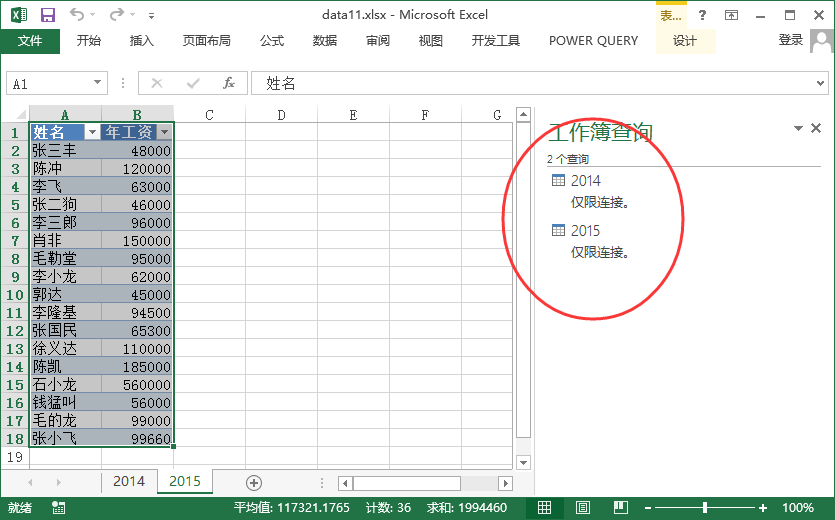Open Ribbon Display Options icon

click(732, 15)
